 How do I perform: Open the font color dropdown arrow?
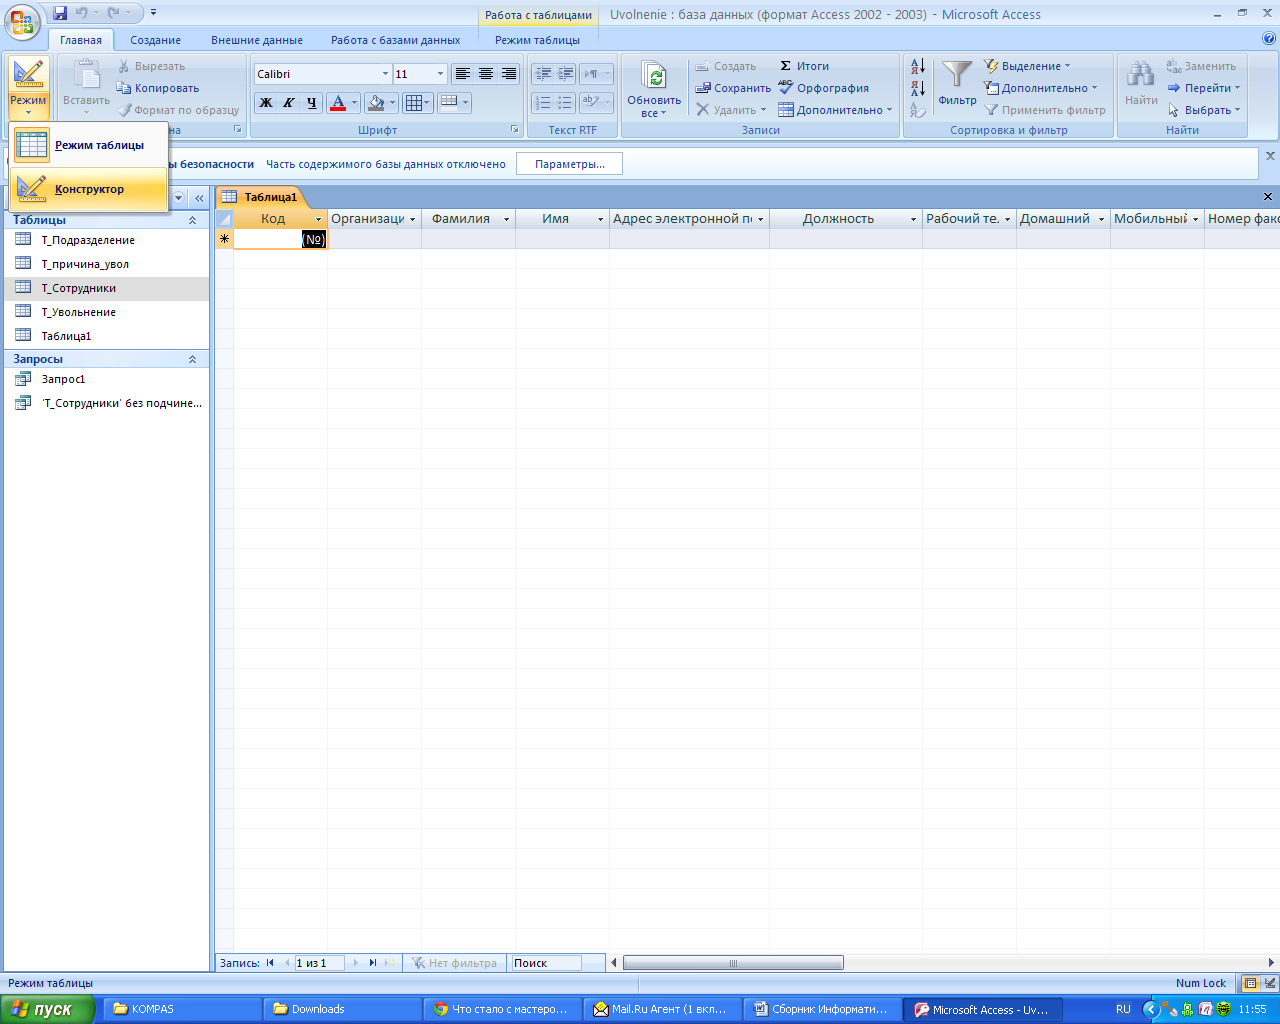click(x=354, y=102)
